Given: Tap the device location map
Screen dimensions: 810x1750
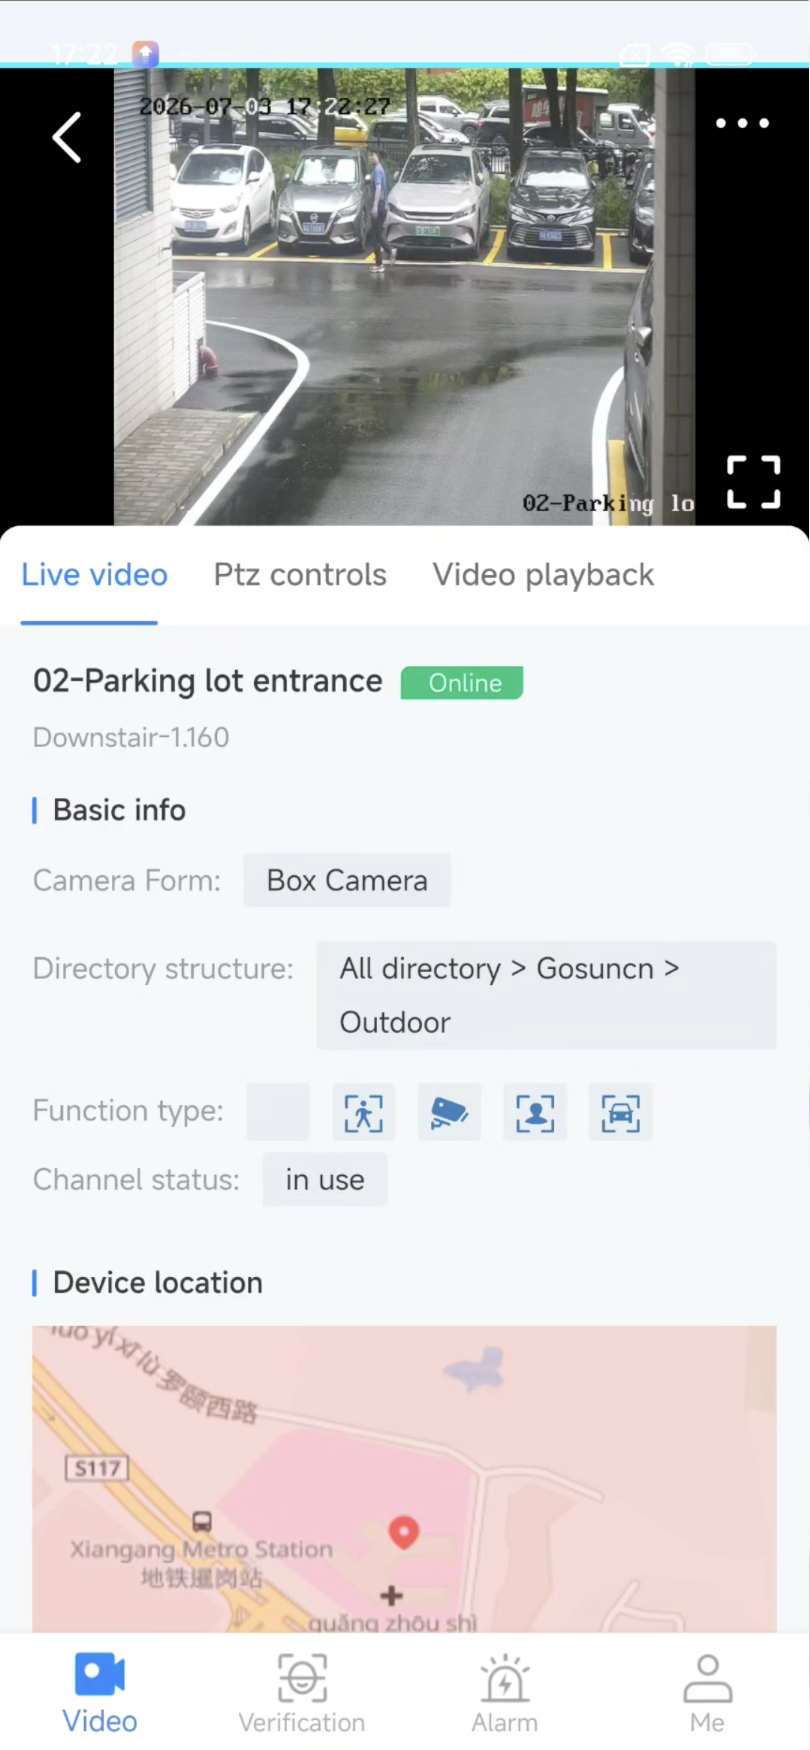Looking at the screenshot, I should click(x=404, y=1479).
